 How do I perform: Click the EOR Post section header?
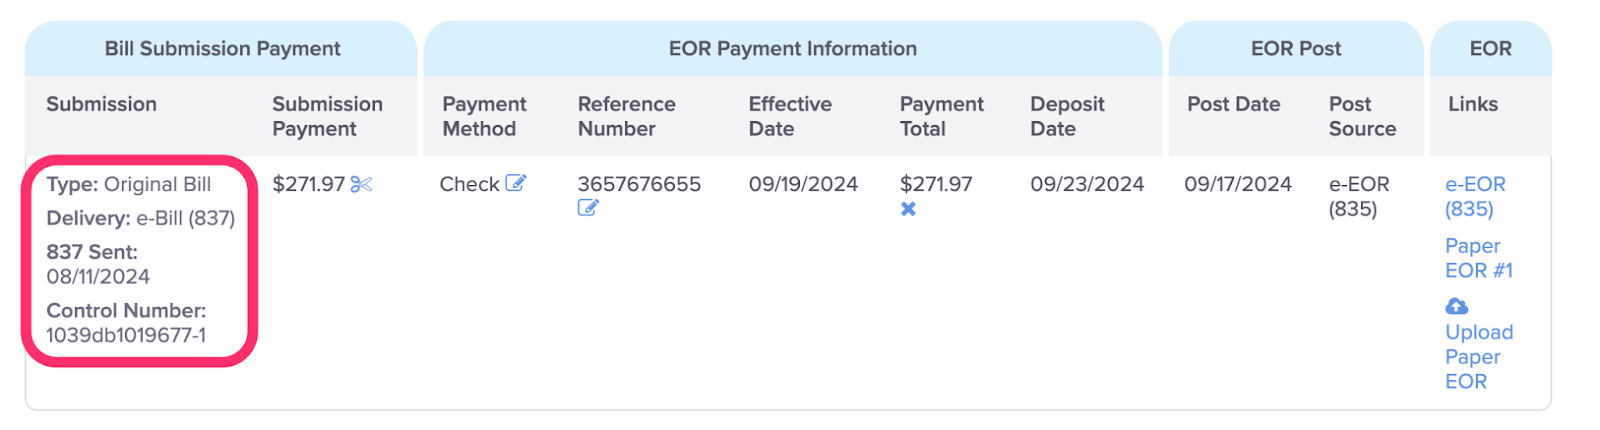coord(1296,49)
